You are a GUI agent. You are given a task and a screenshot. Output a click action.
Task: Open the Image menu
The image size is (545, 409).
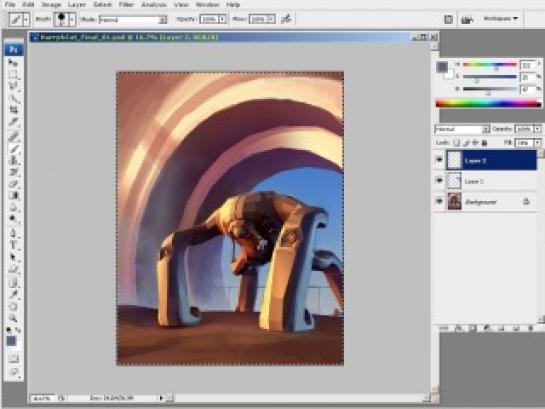point(51,5)
